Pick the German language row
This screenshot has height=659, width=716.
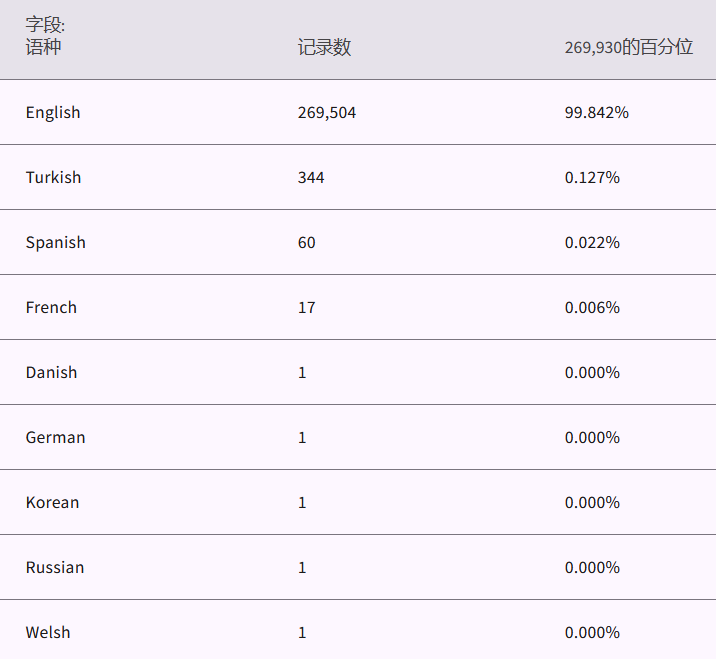[56, 438]
